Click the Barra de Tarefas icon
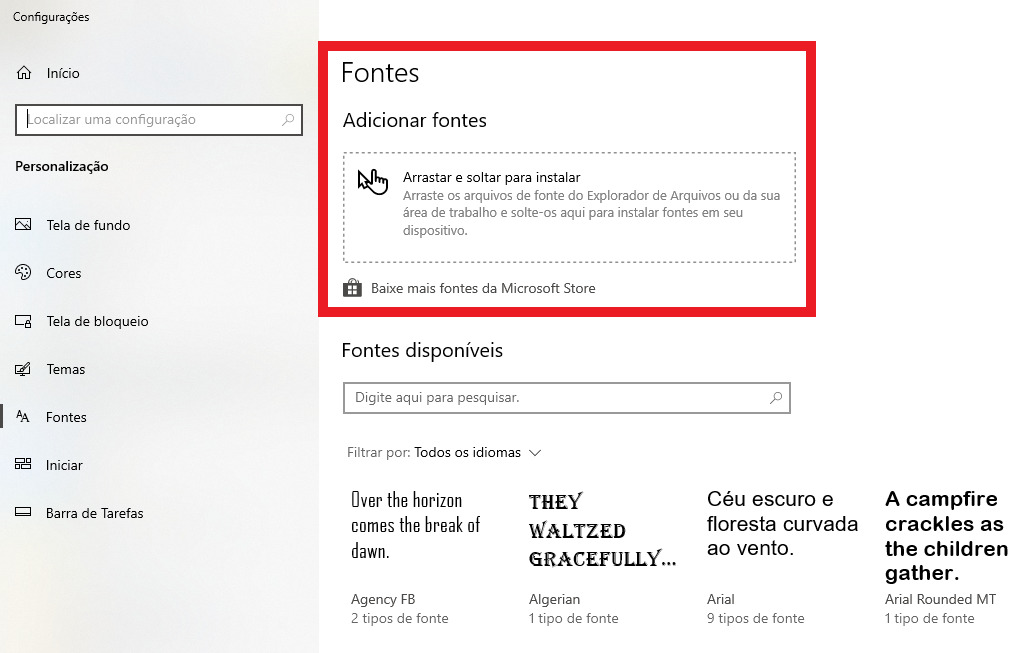Screen dimensions: 1034x653 pyautogui.click(x=24, y=513)
